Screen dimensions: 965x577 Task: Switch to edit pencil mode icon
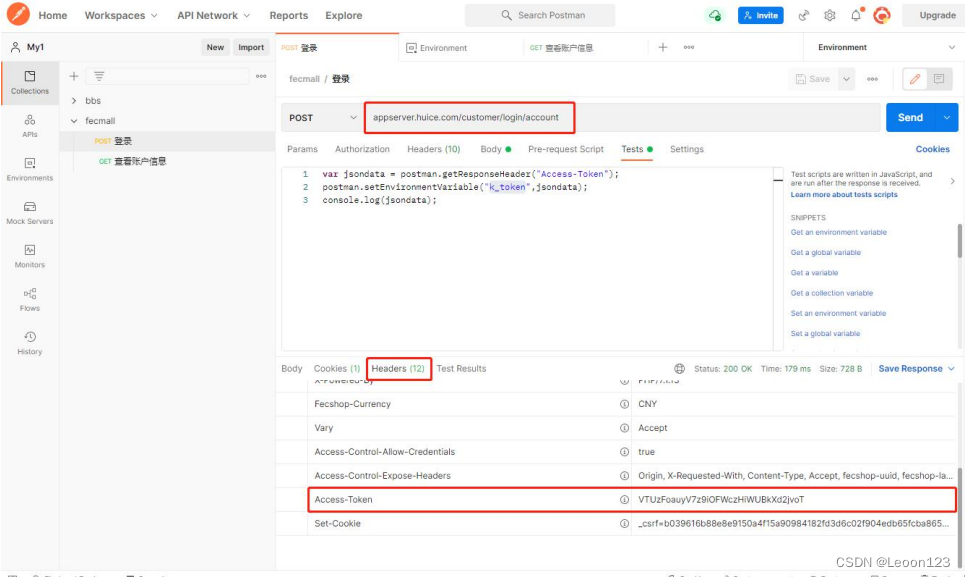915,79
